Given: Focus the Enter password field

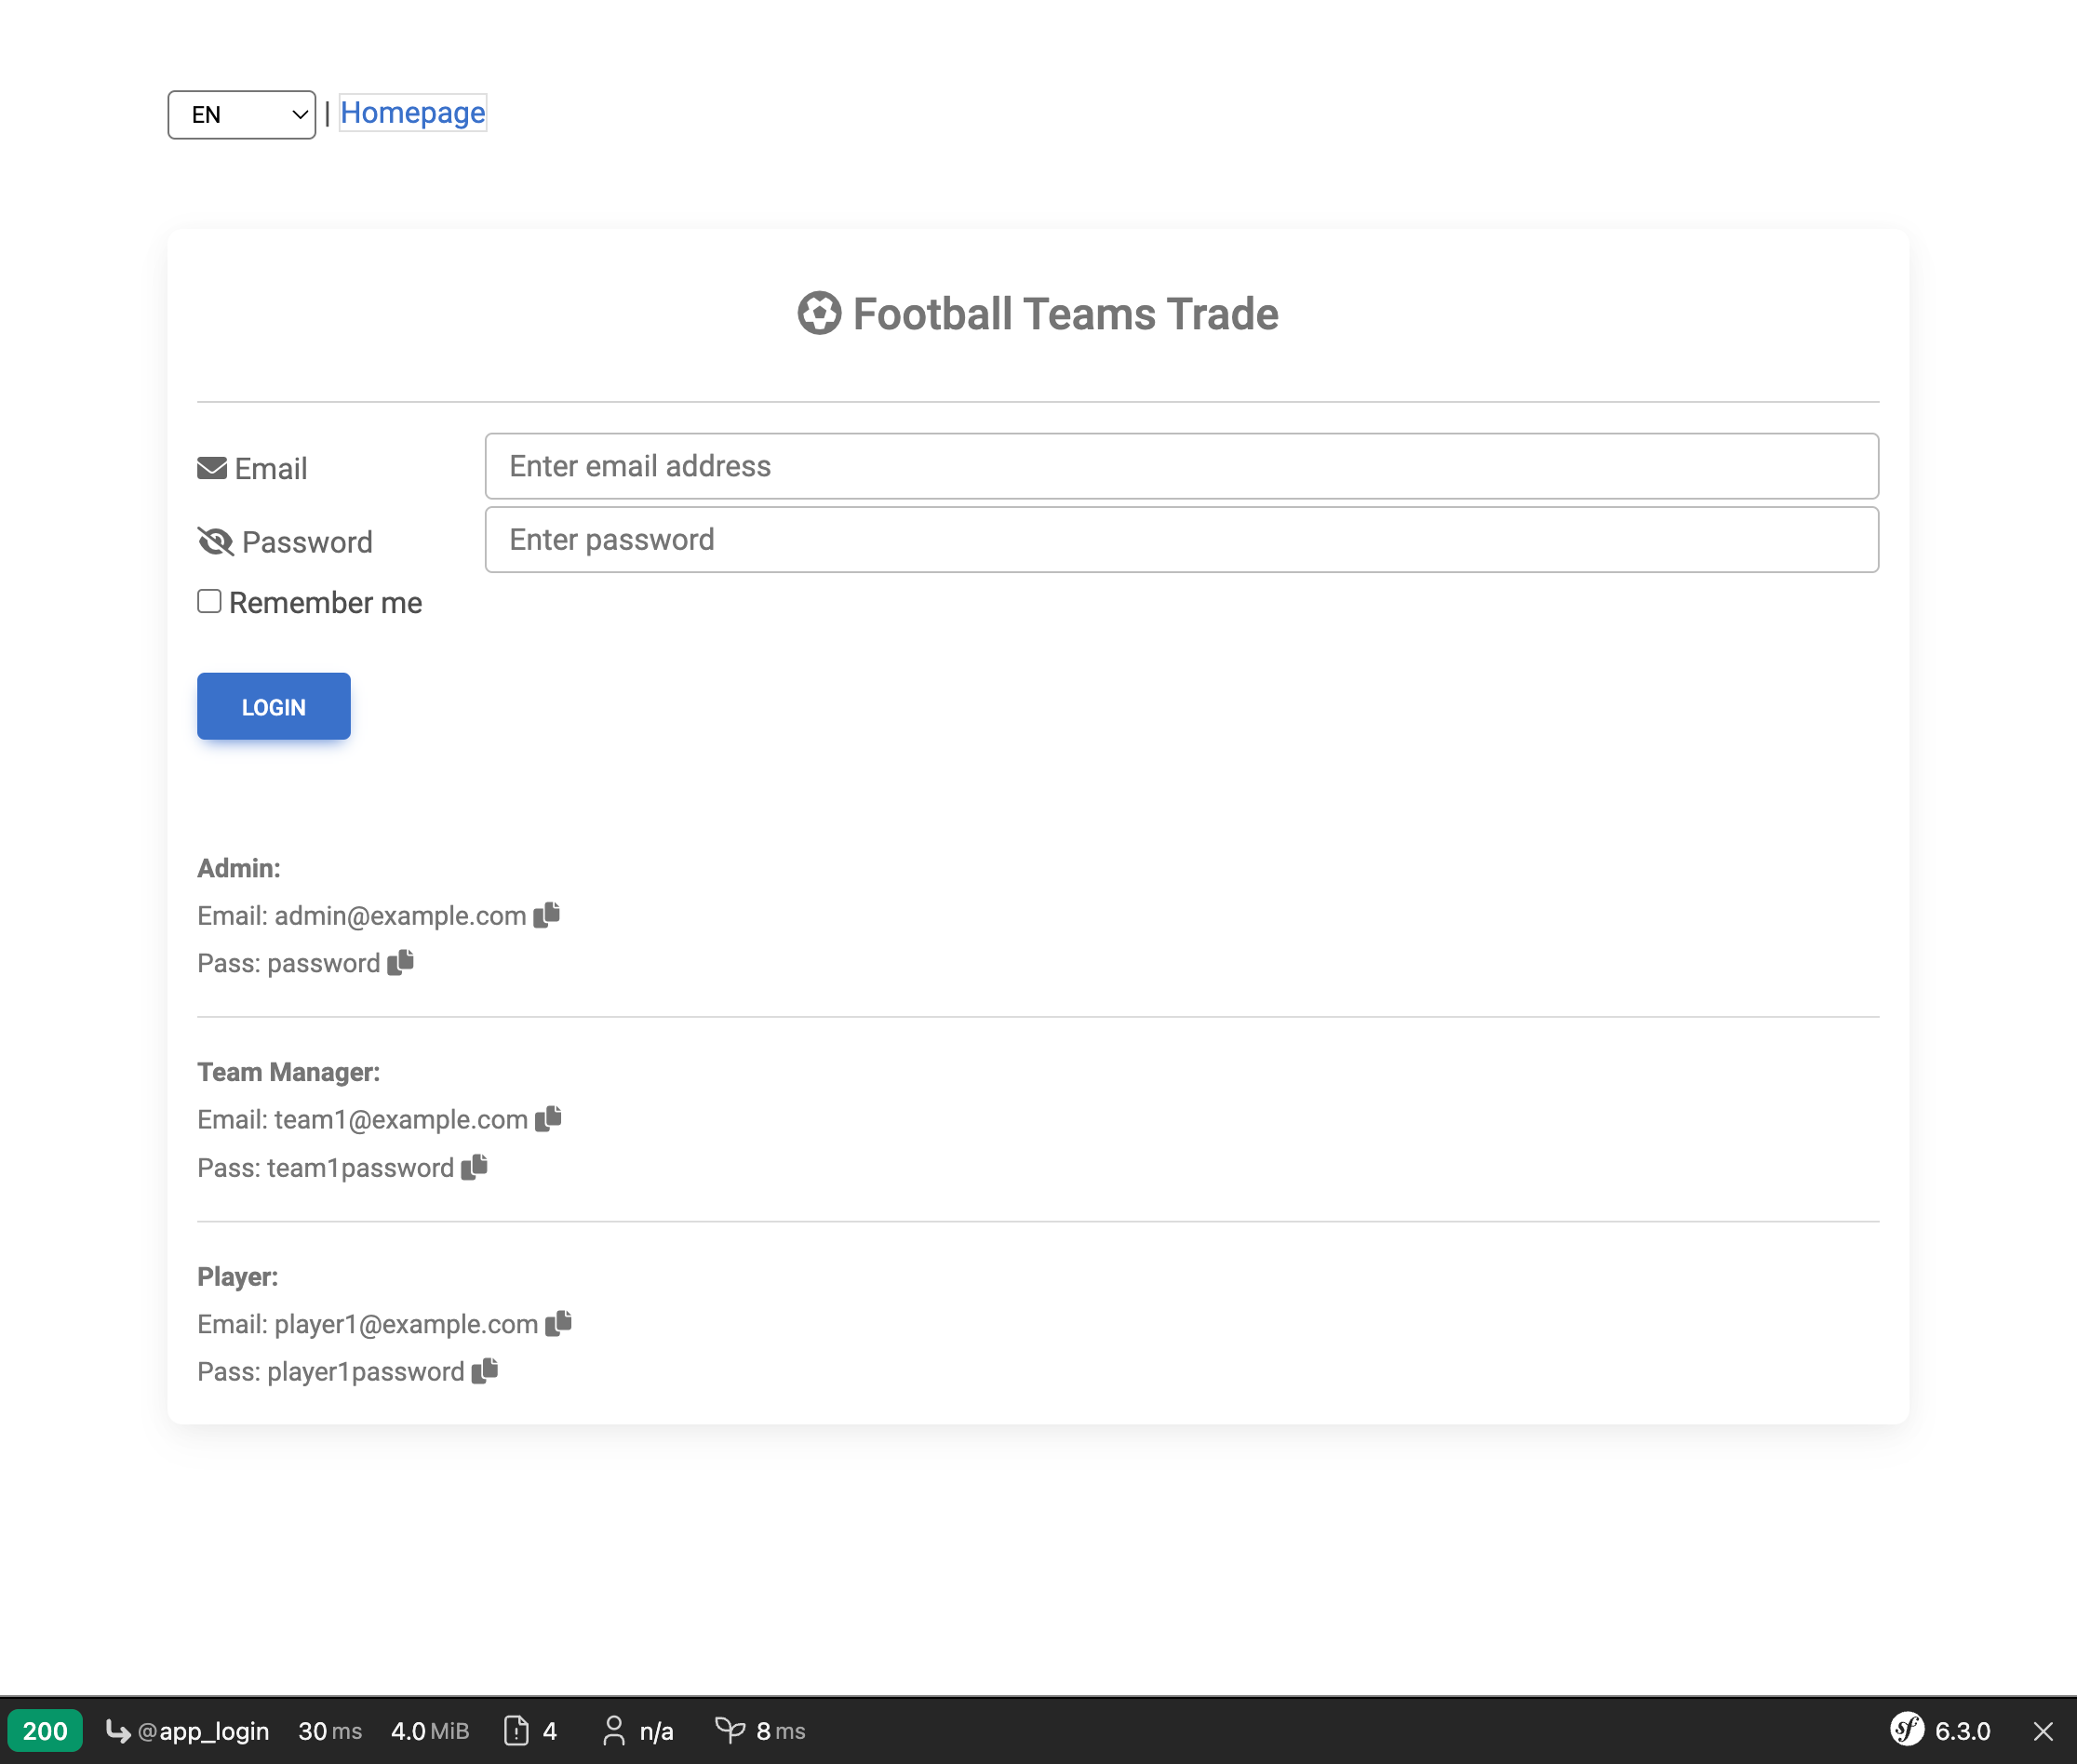Looking at the screenshot, I should (1181, 540).
